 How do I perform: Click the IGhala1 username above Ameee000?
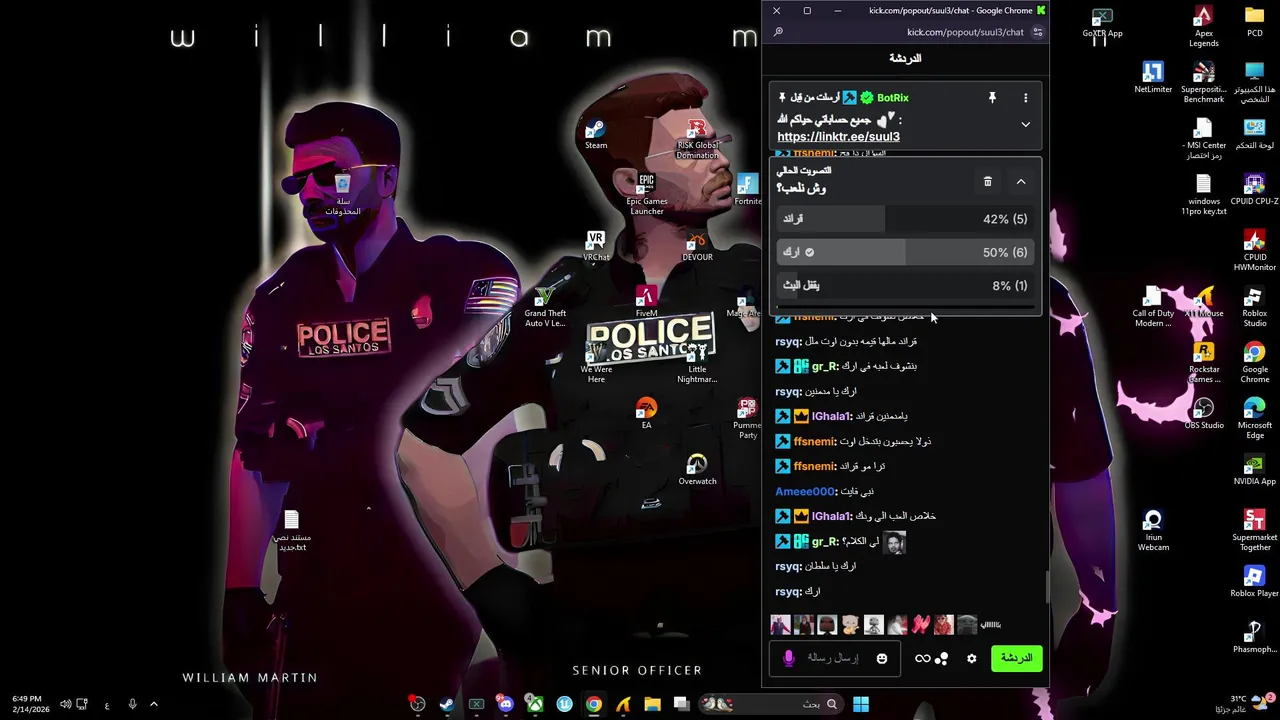coord(831,416)
